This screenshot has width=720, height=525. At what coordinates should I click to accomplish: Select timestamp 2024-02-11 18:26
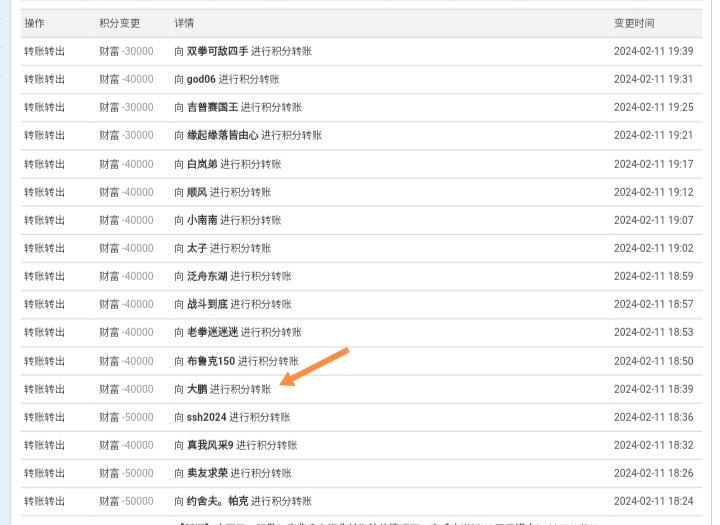pyautogui.click(x=653, y=473)
